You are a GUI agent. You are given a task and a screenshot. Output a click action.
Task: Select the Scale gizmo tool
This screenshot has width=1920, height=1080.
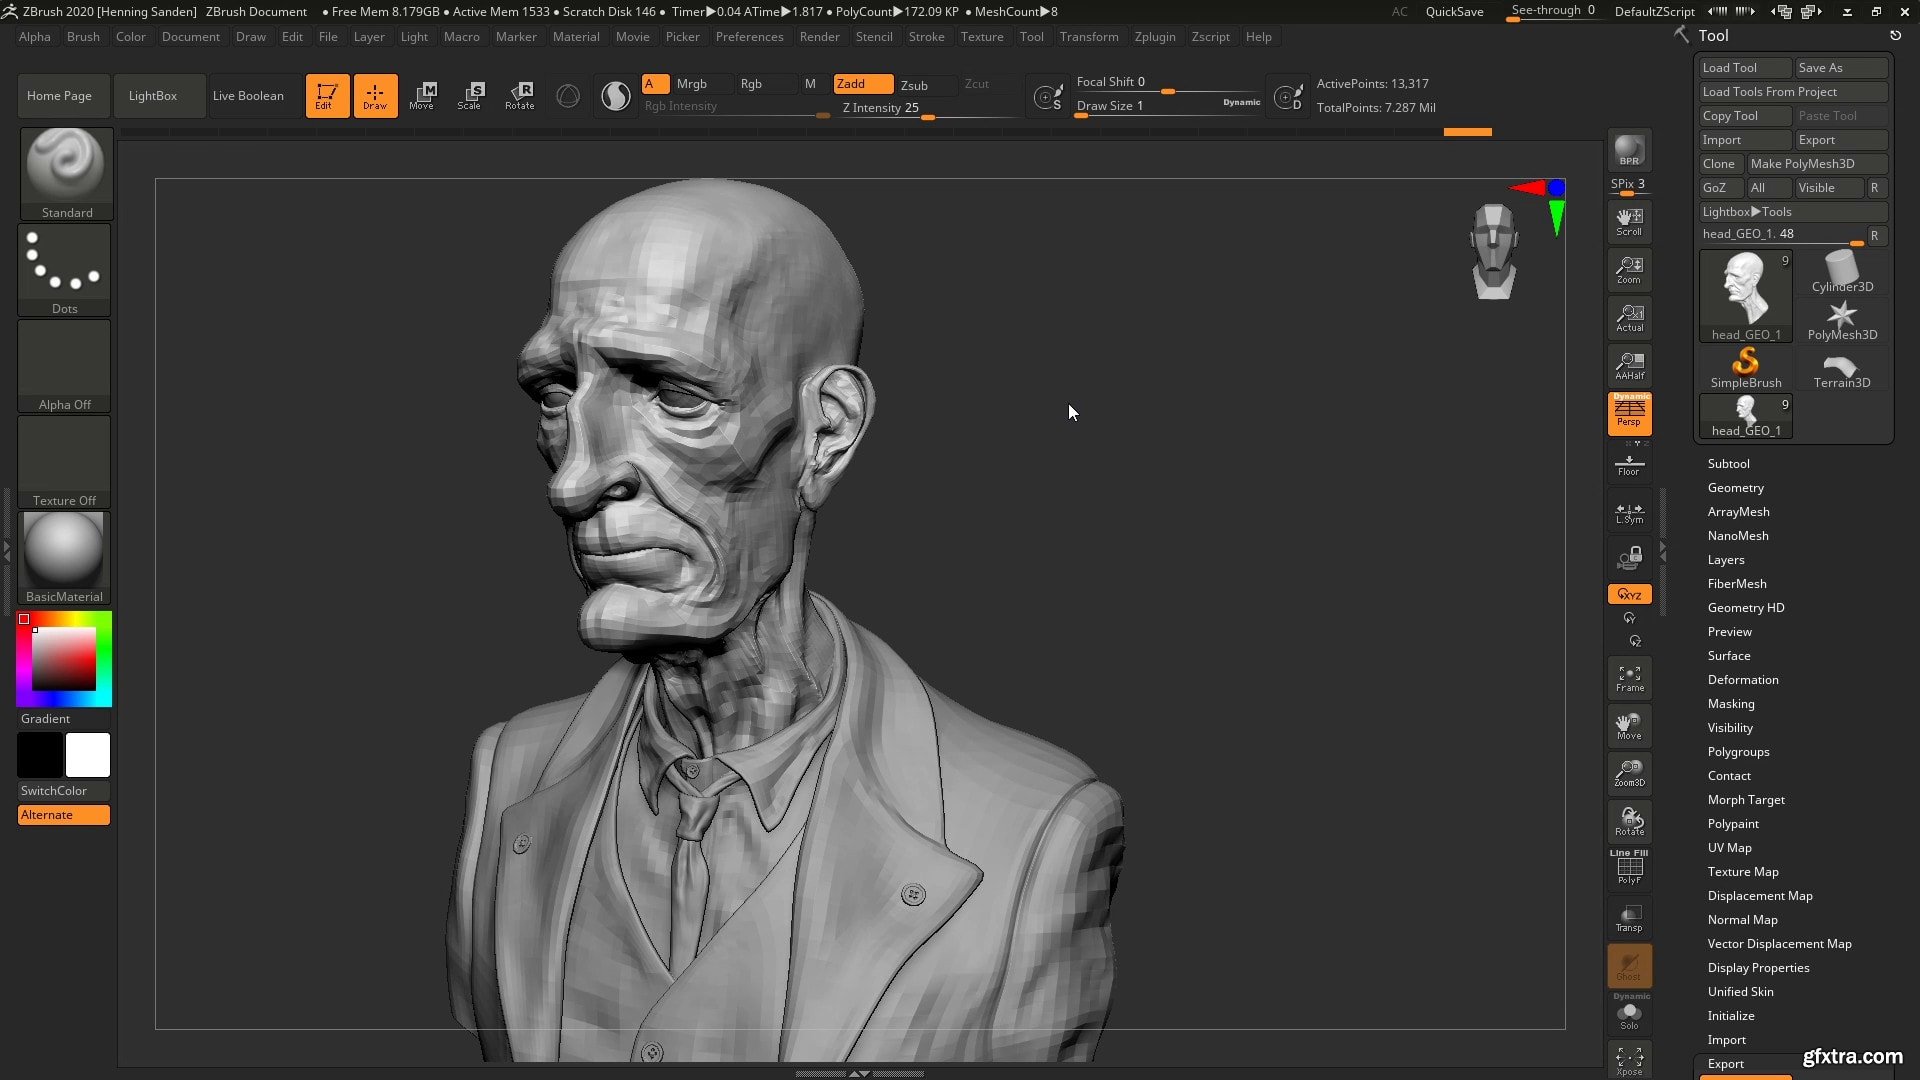[469, 95]
